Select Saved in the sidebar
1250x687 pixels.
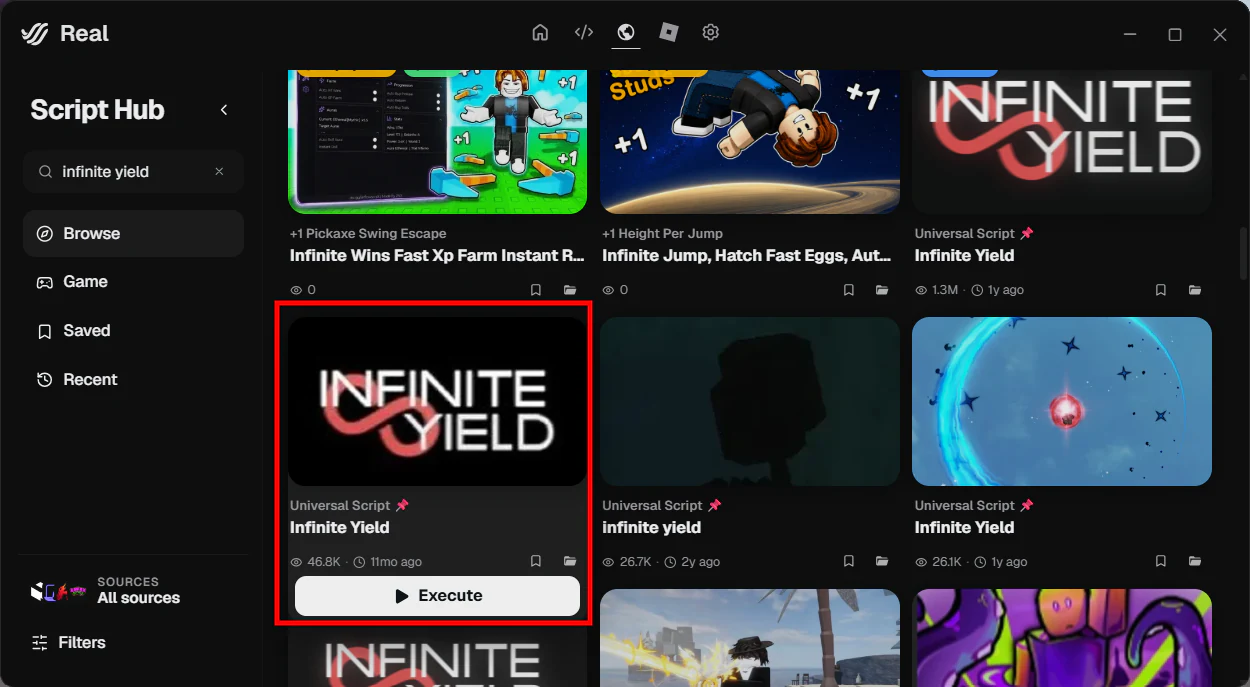point(133,331)
